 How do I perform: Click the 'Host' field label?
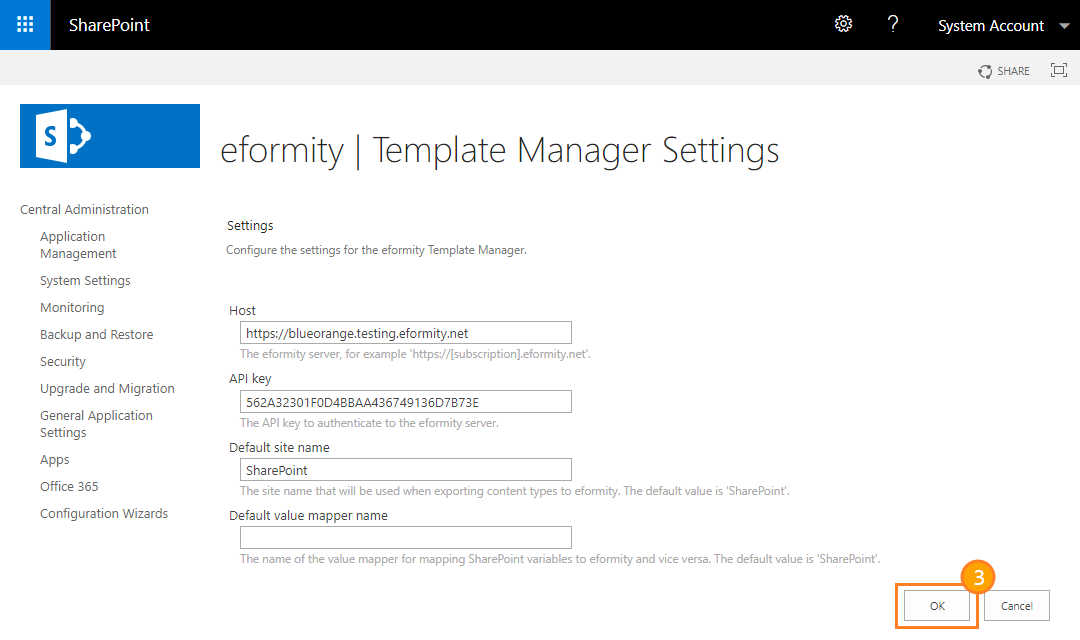point(242,311)
